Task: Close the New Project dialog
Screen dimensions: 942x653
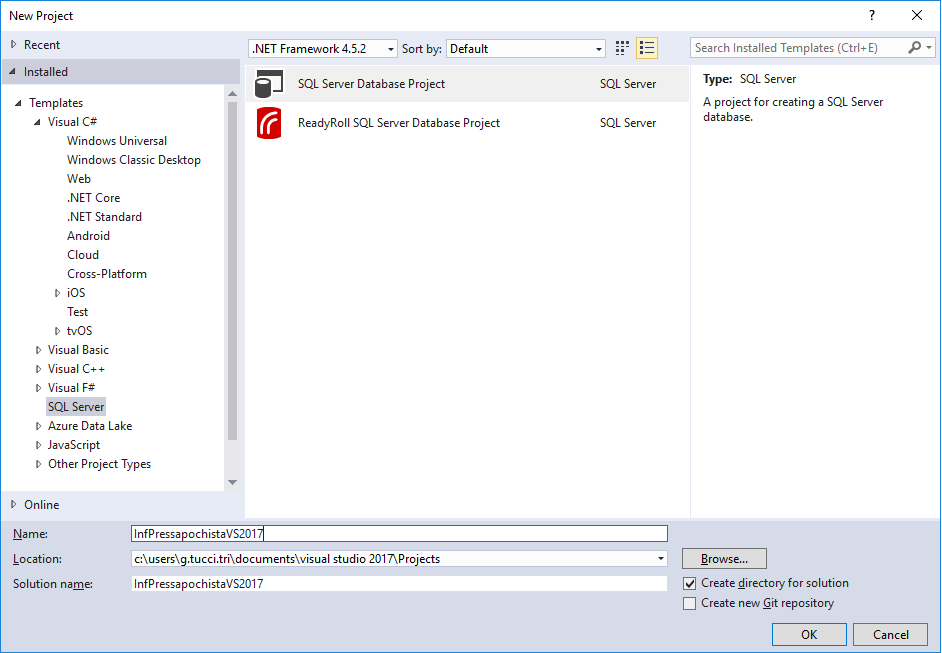Action: tap(917, 16)
